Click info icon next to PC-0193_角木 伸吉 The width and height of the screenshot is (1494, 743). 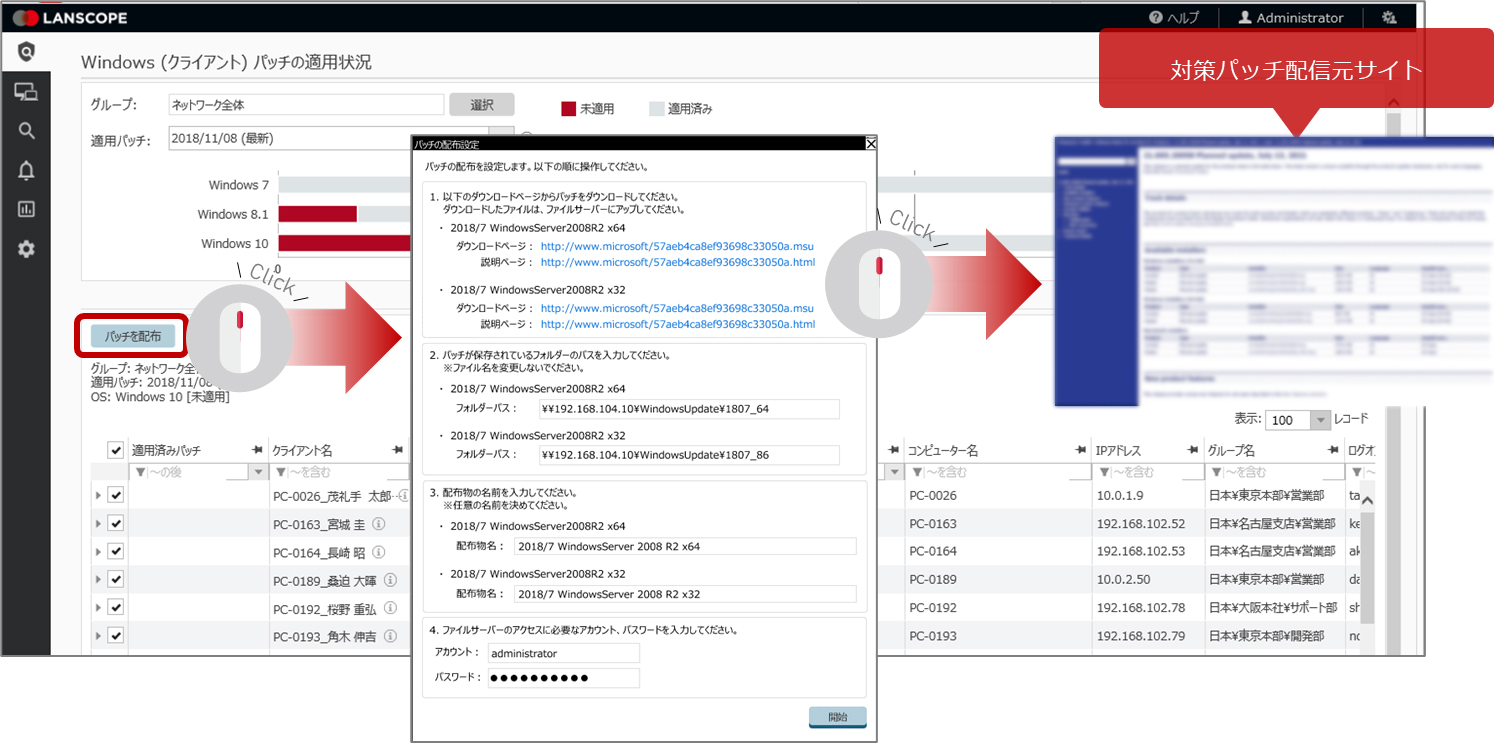point(392,635)
